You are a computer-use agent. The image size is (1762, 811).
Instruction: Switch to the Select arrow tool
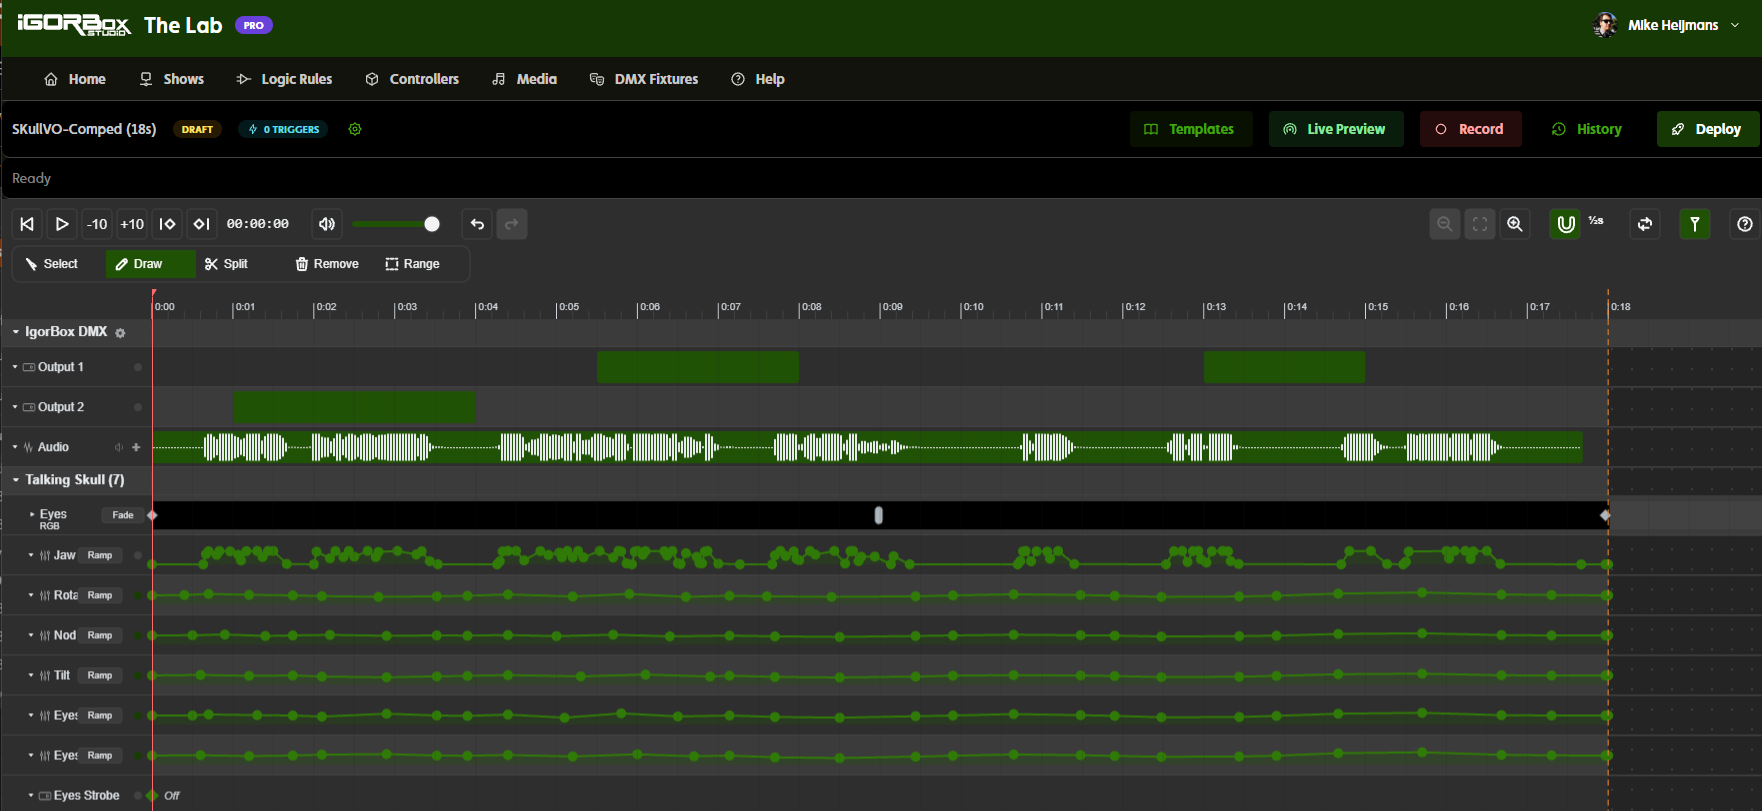click(x=52, y=264)
